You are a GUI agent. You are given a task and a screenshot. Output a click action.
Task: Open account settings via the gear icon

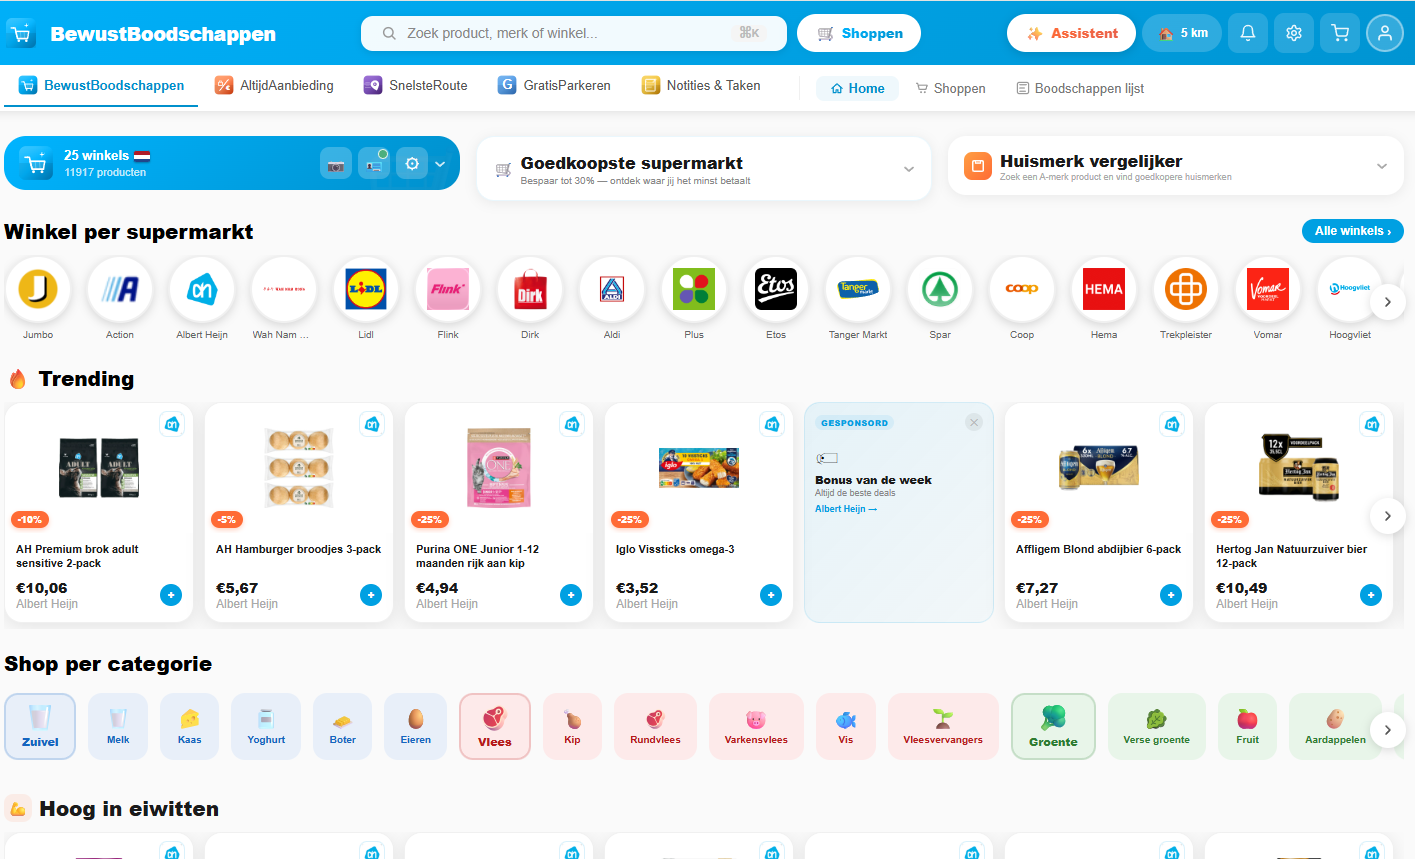(x=1293, y=32)
